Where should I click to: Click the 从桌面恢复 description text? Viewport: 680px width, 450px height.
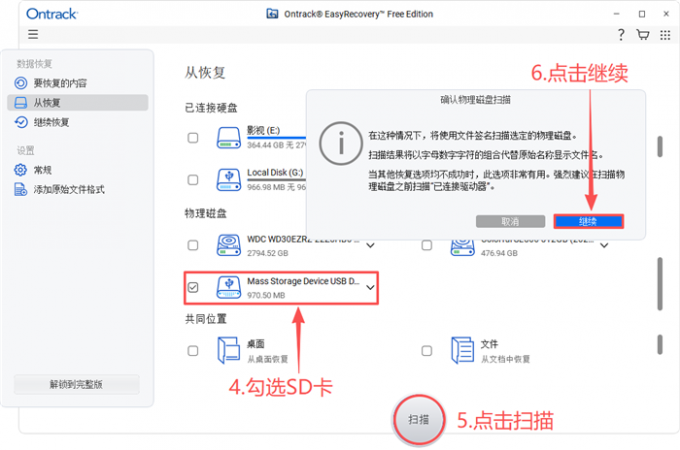point(268,359)
